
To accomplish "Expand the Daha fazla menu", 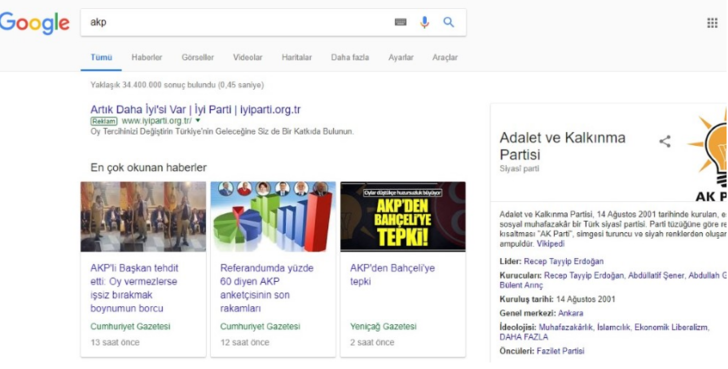I will pos(350,58).
